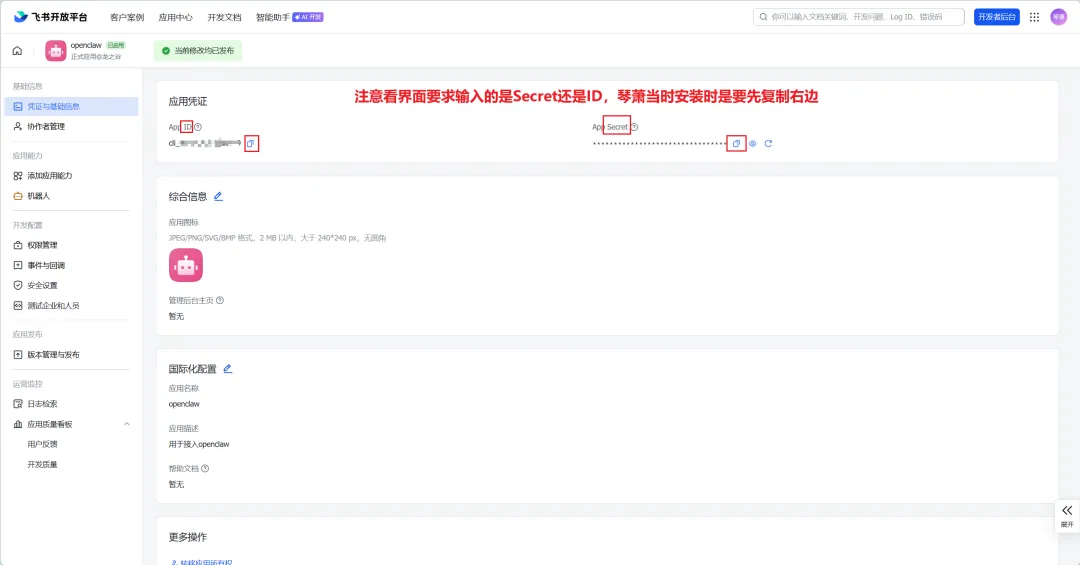
Task: Click the 用于接入openclaw description text
Action: [x=199, y=444]
